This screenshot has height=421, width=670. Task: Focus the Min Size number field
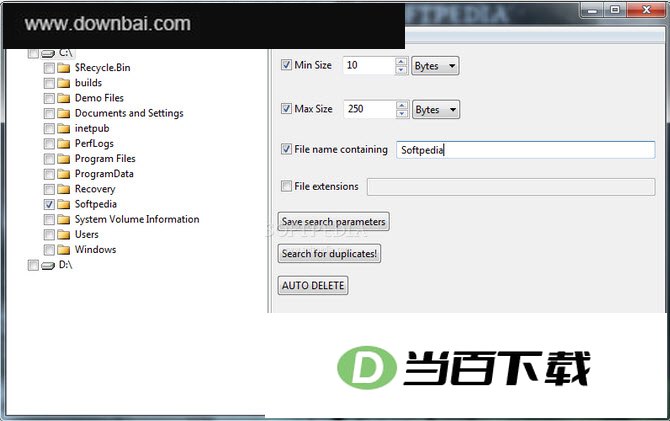click(369, 65)
